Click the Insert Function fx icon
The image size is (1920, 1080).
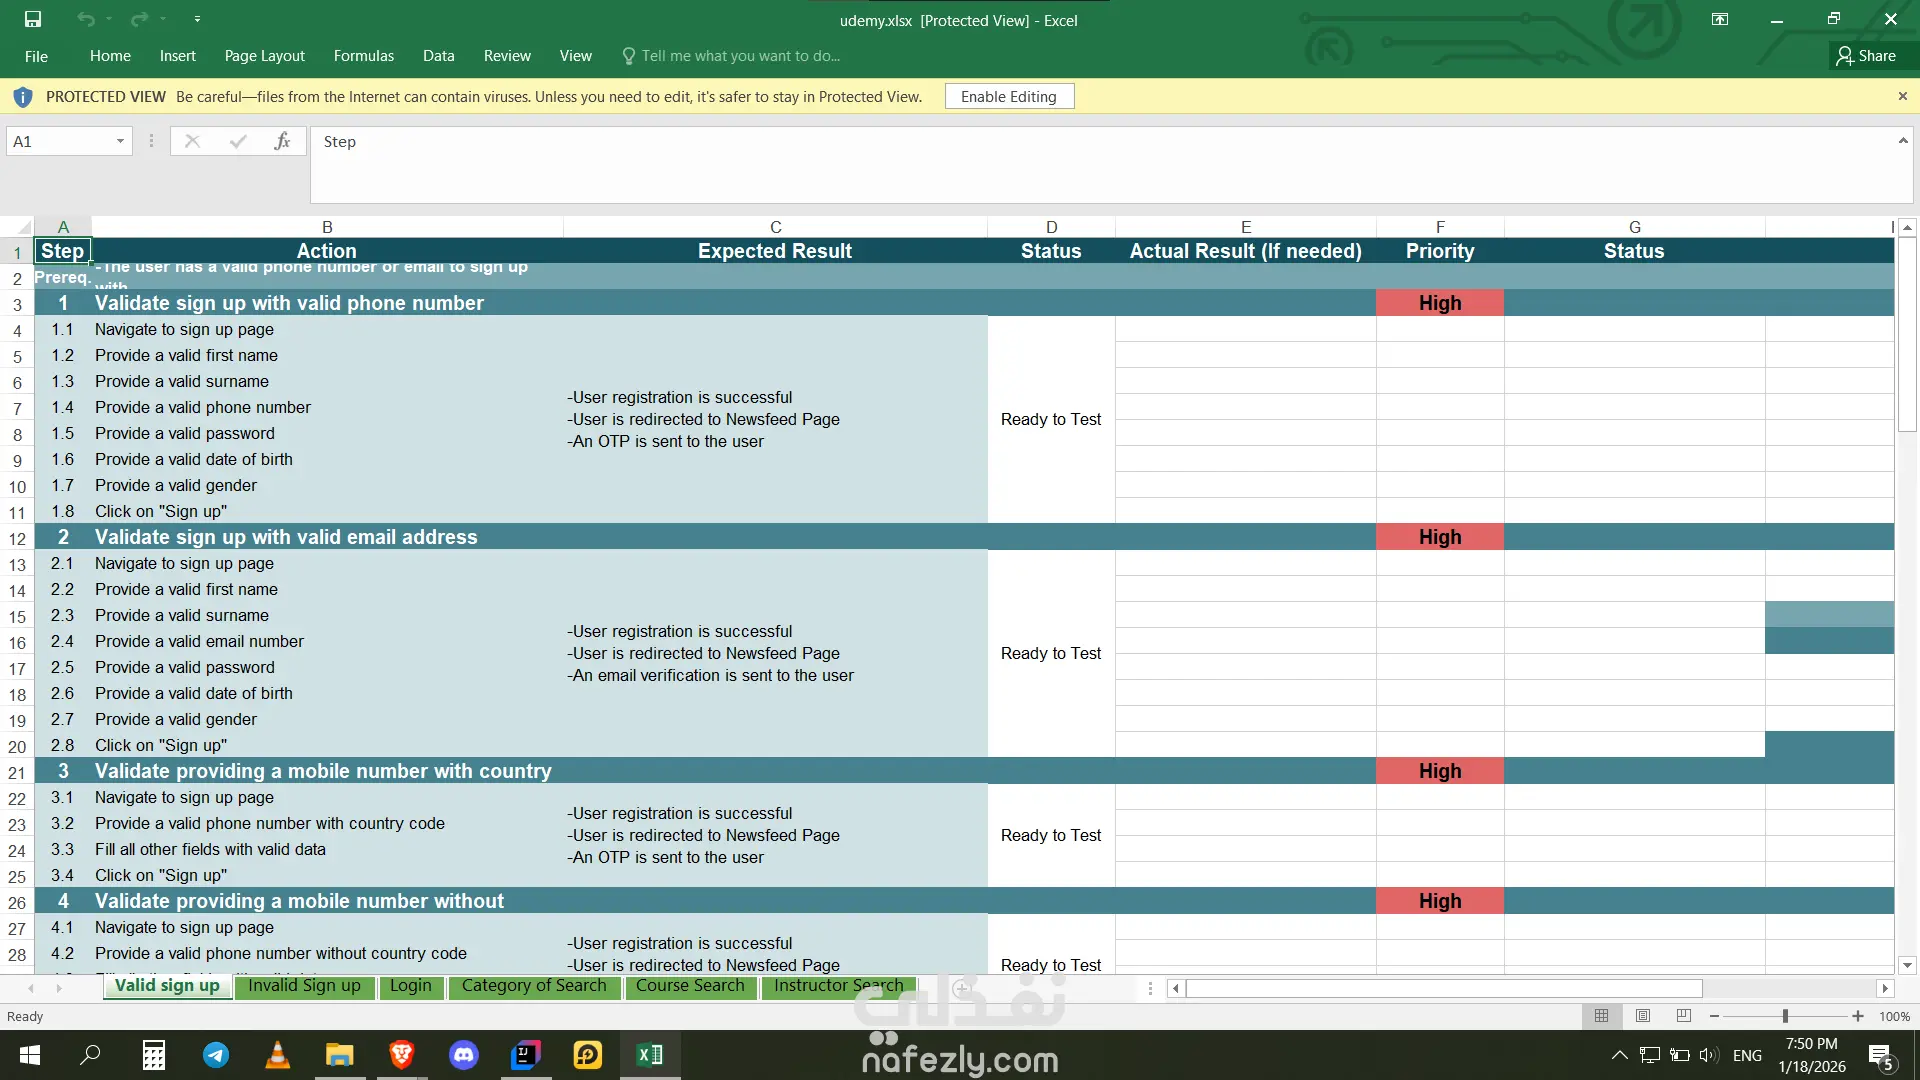(282, 141)
